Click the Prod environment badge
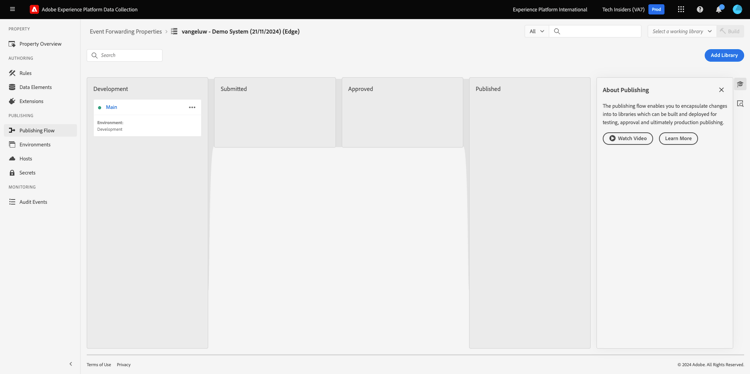Viewport: 750px width, 374px height. point(656,10)
